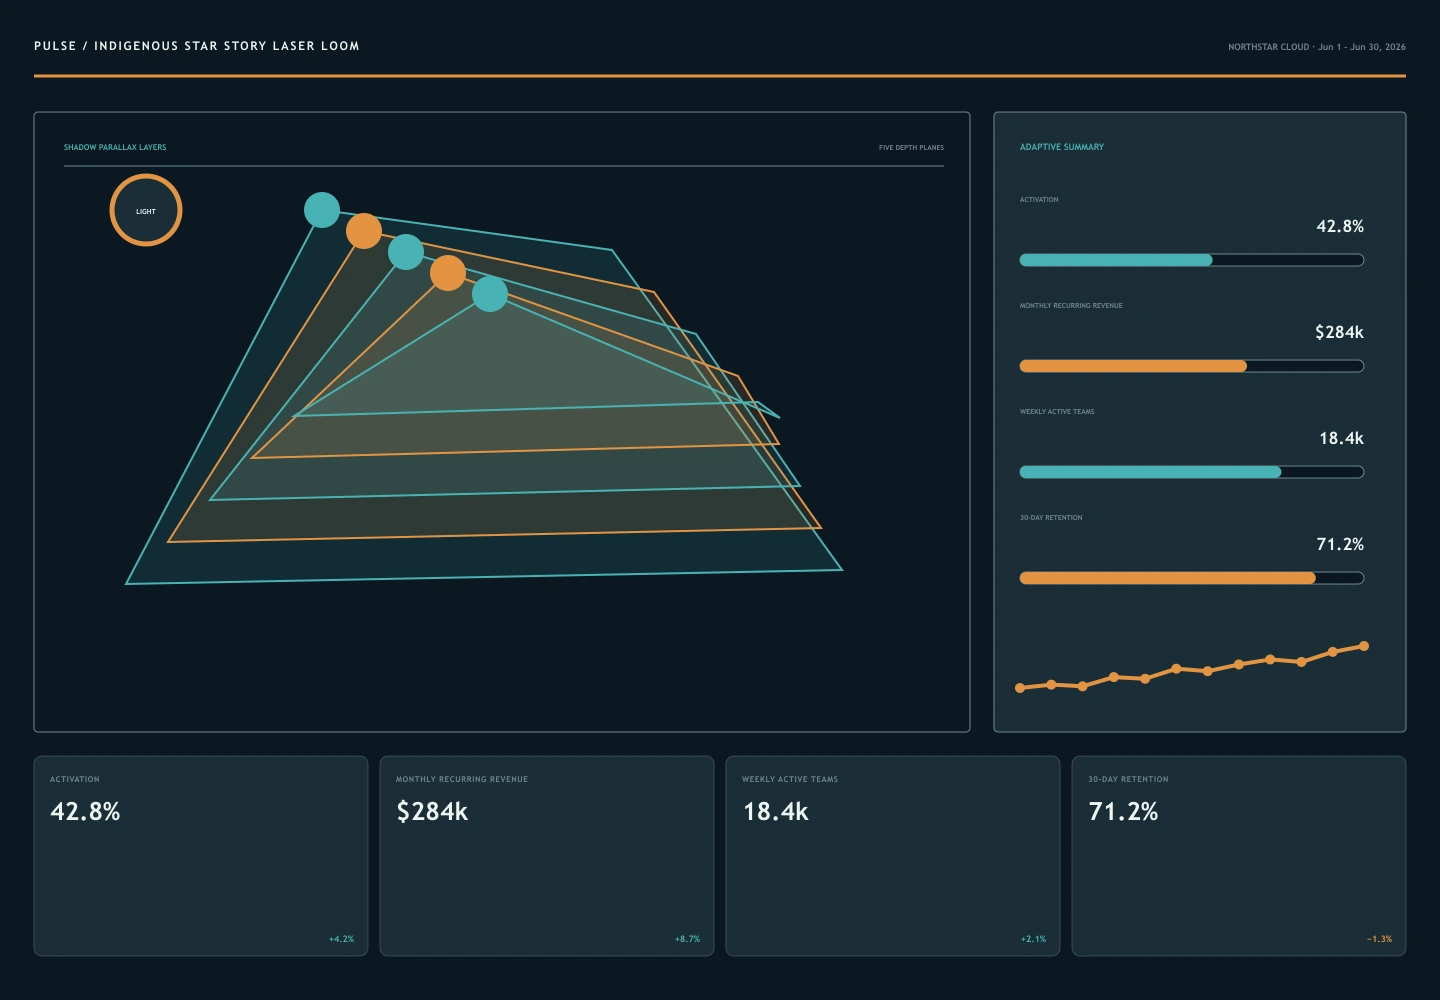Click the 30-Day Retention progress bar
Image resolution: width=1440 pixels, height=1000 pixels.
1192,578
